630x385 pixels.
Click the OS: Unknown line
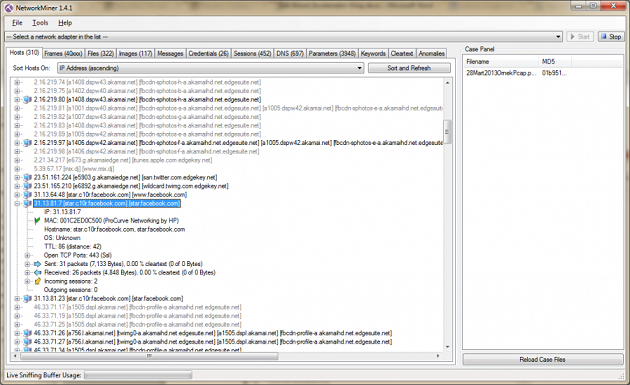coord(62,238)
